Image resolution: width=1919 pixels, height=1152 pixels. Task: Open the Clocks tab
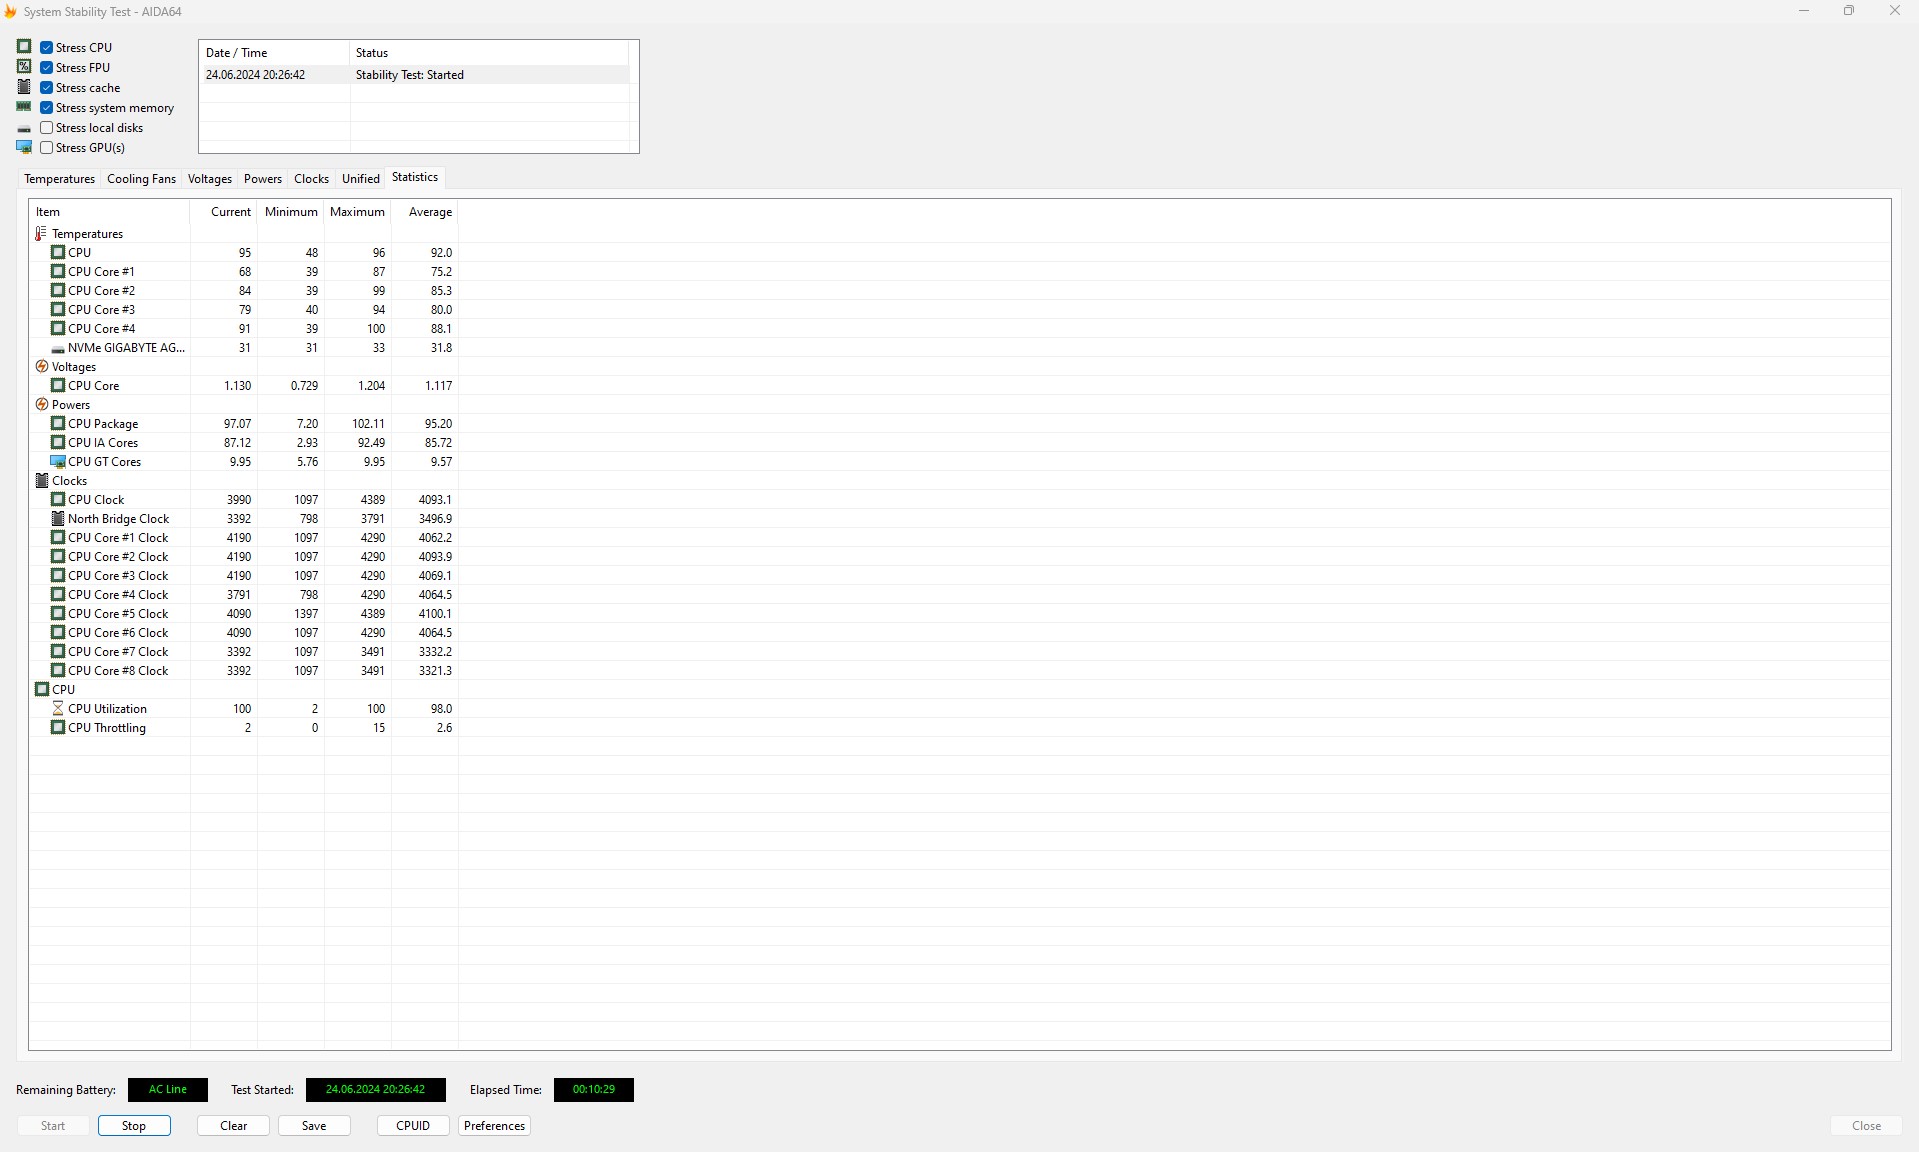tap(311, 179)
